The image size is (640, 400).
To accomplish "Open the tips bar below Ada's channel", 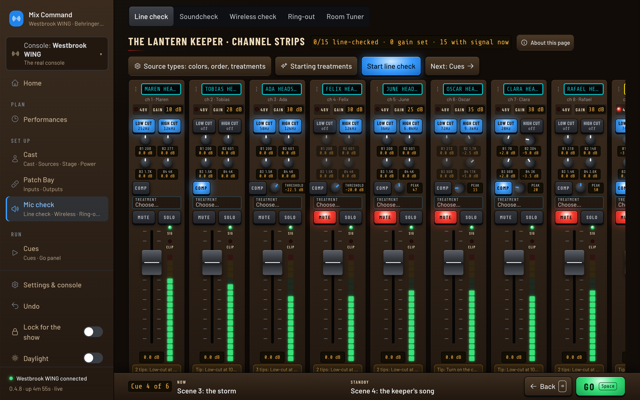I will coord(278,369).
